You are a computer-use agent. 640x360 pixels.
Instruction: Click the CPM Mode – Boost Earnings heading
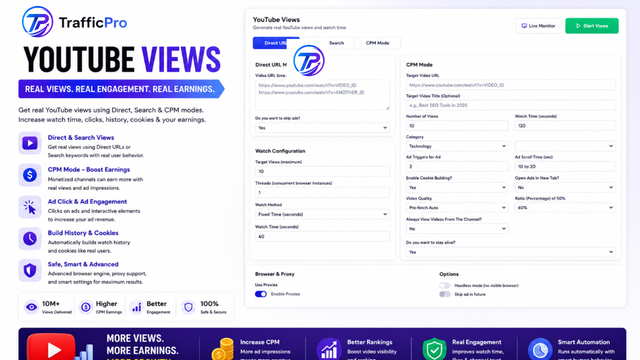coord(89,169)
